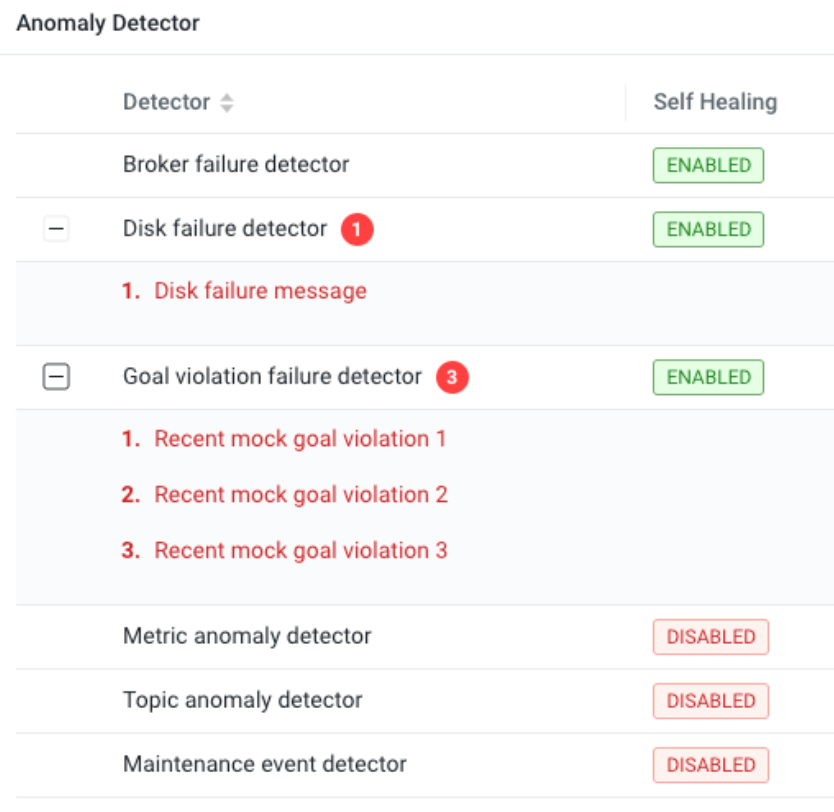Screen dimensions: 834x812
Task: Open the Disk failure message entry
Action: click(260, 291)
